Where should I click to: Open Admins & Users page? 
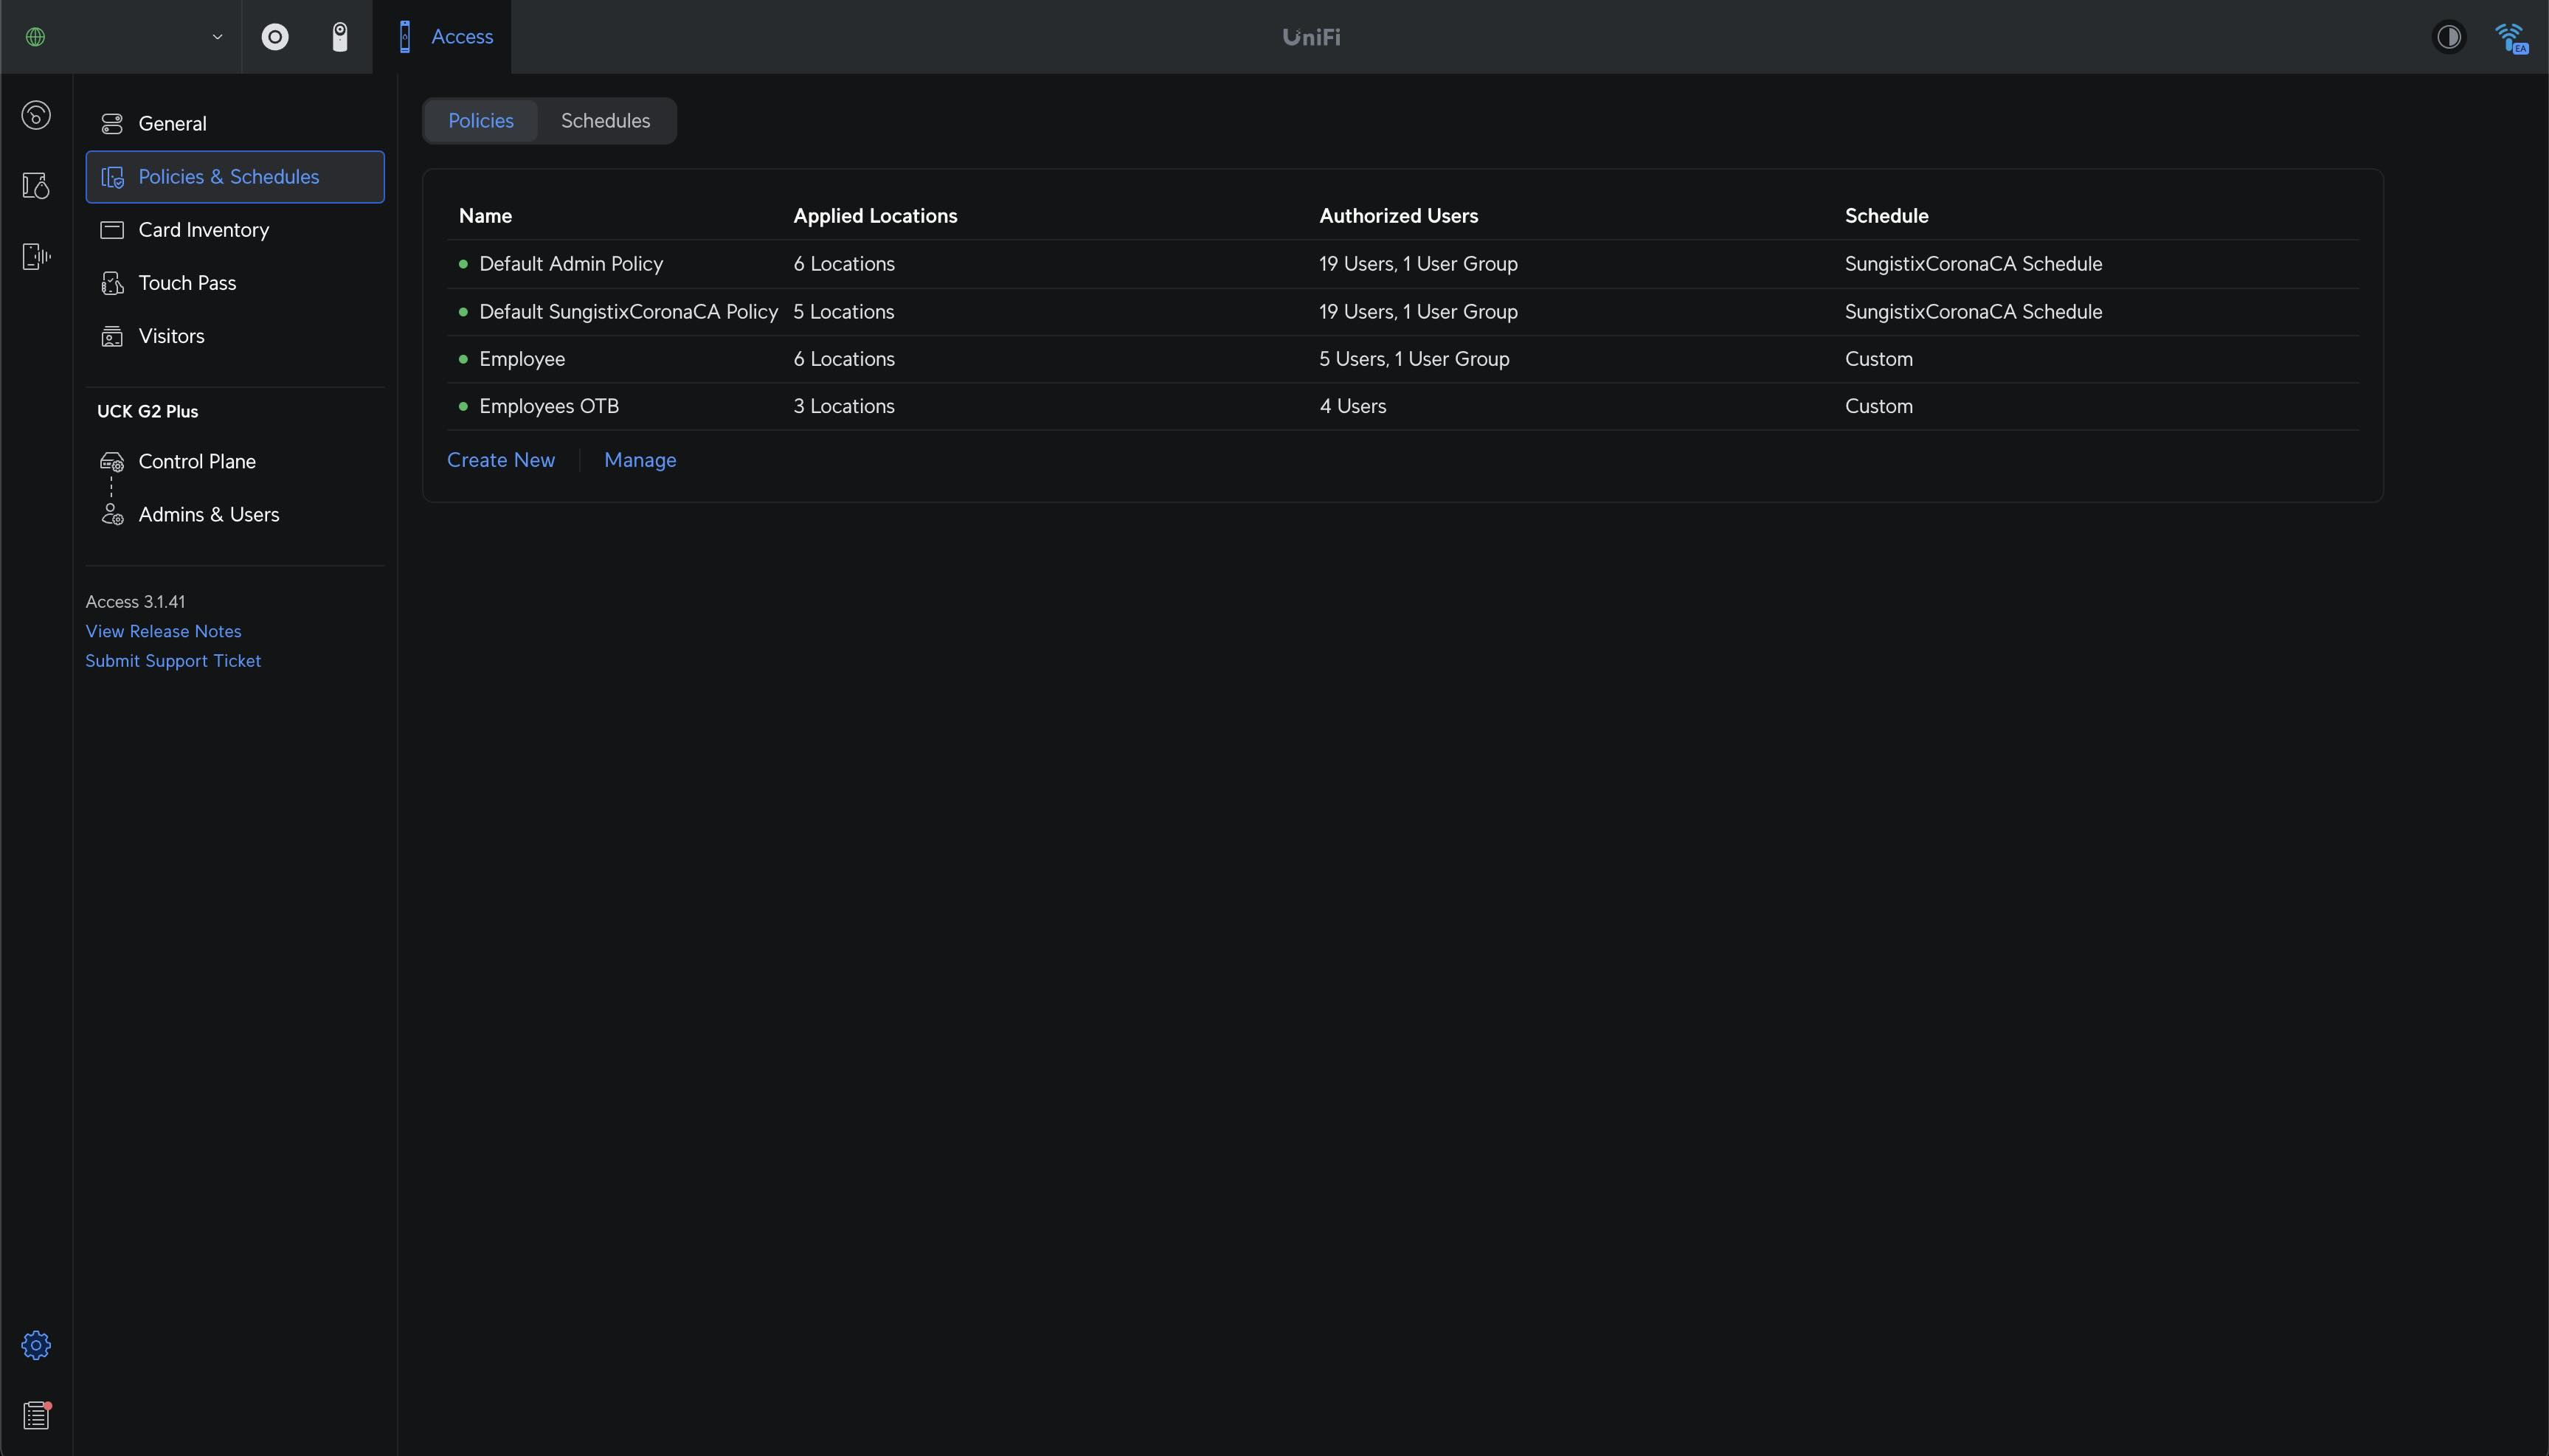pyautogui.click(x=235, y=514)
